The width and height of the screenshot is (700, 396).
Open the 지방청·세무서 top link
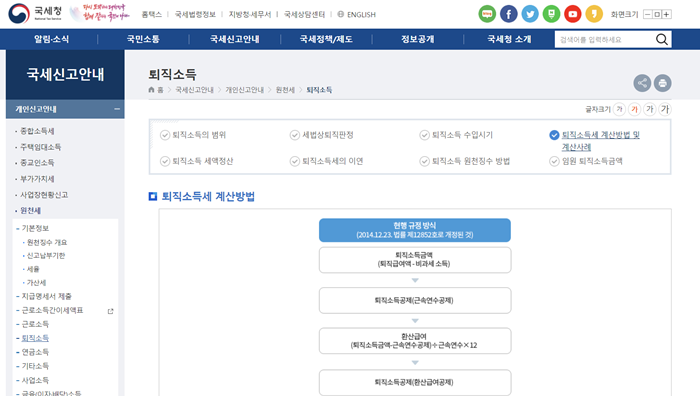tap(250, 14)
